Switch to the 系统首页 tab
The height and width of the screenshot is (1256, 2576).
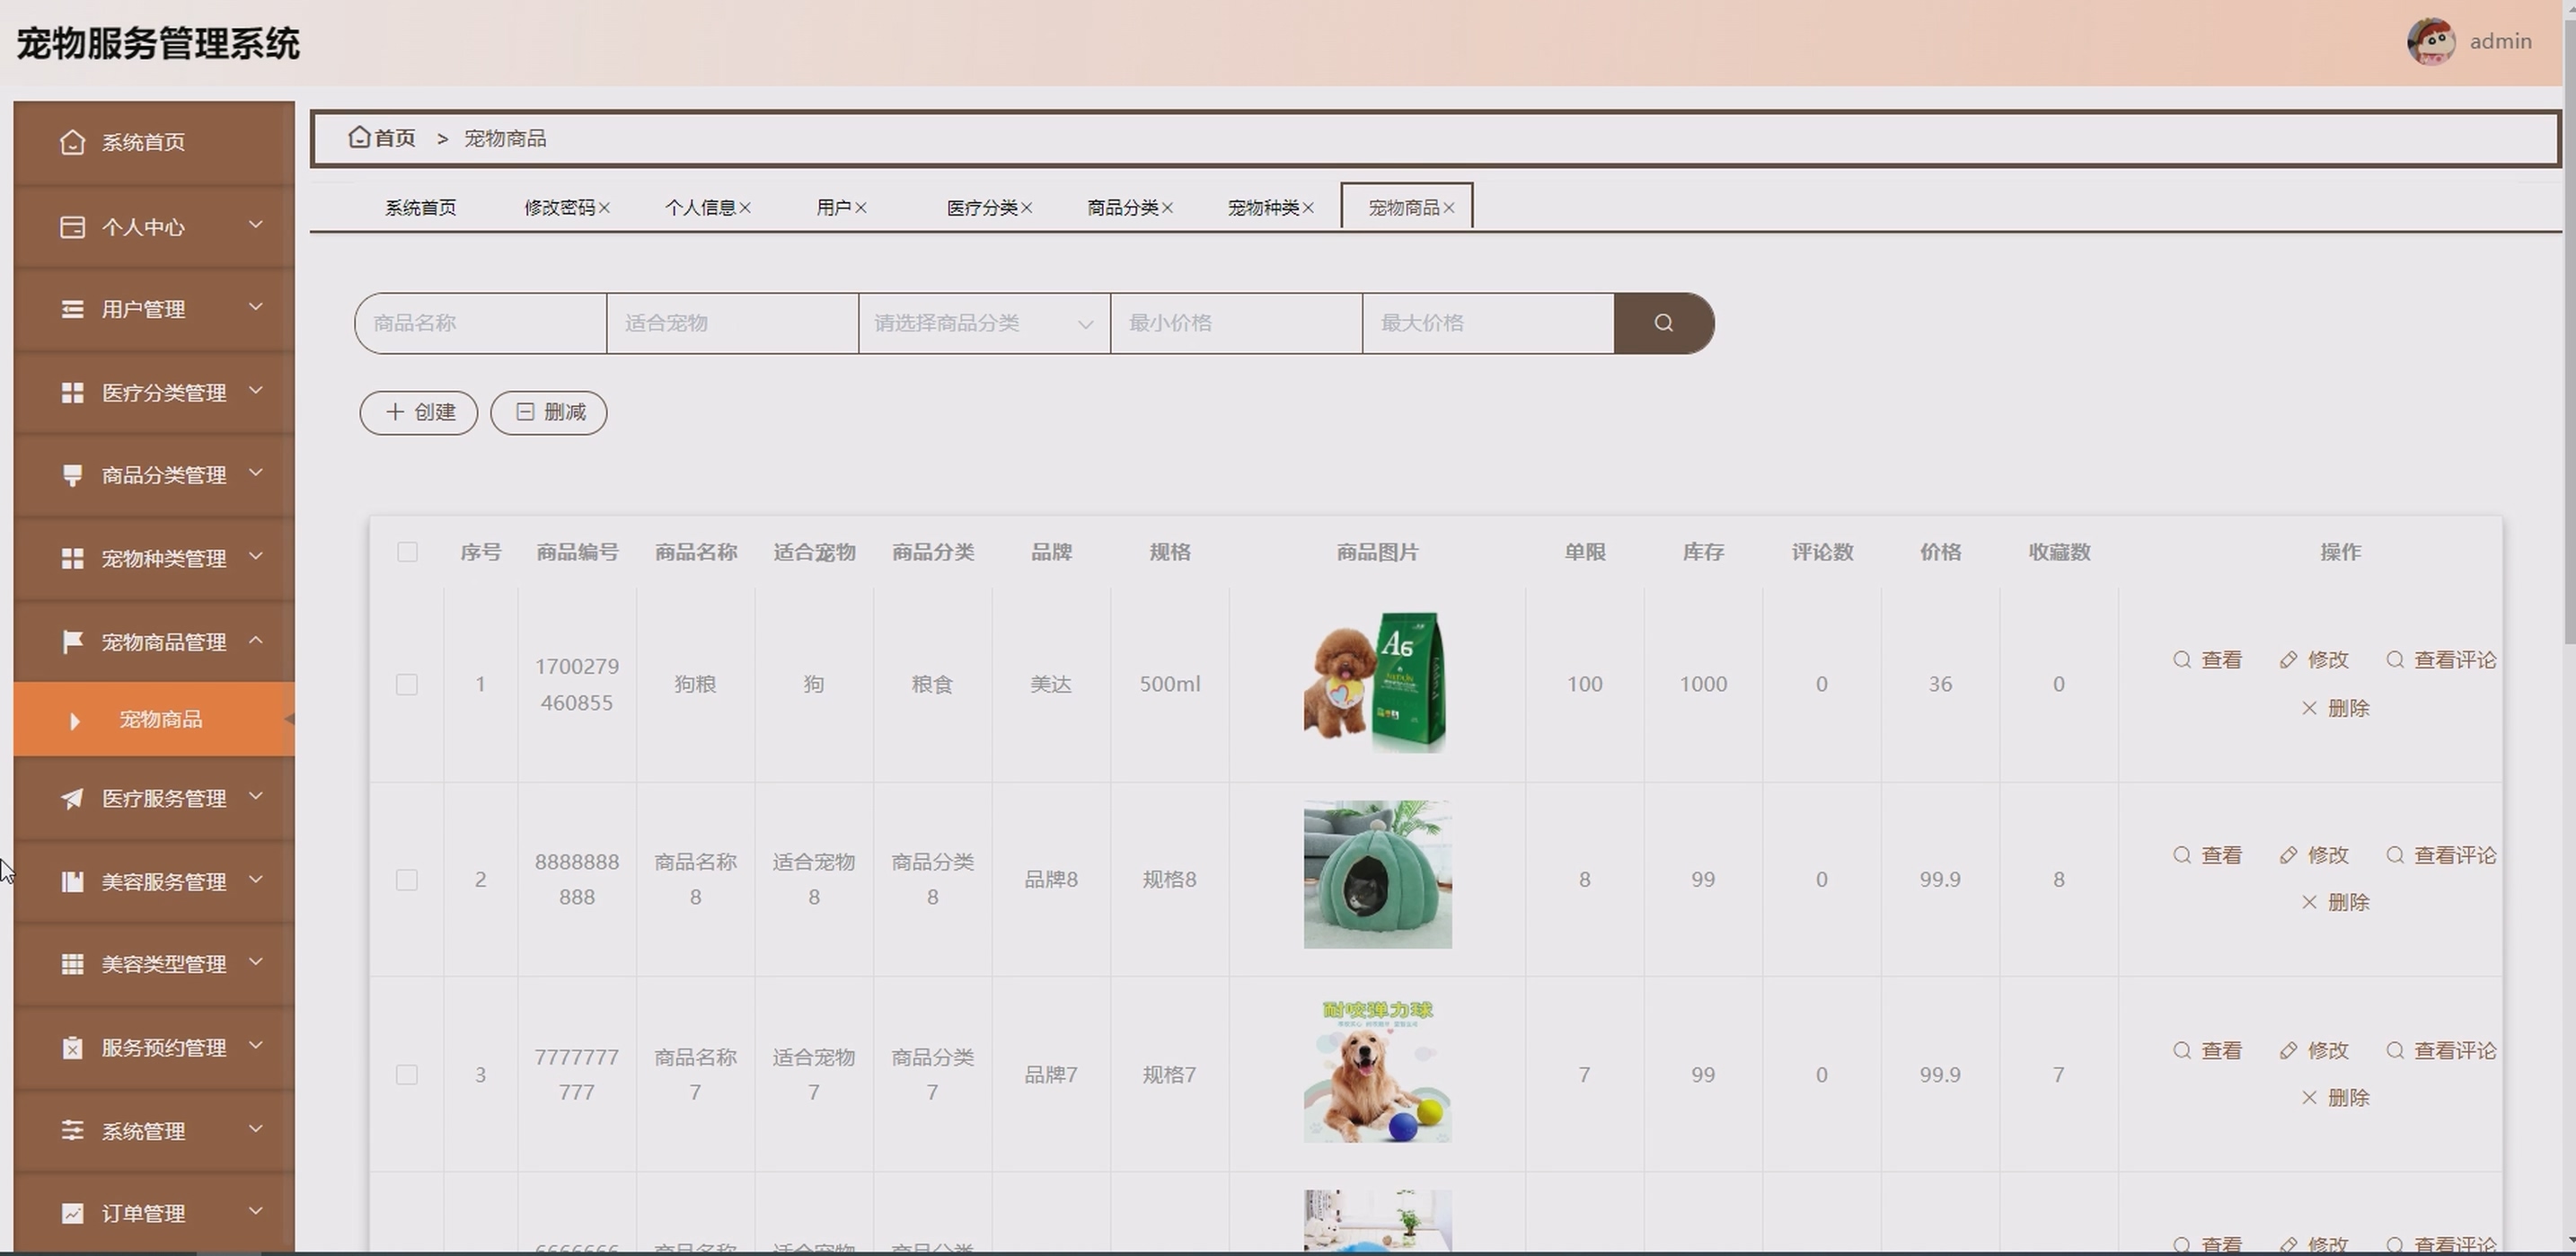coord(421,207)
